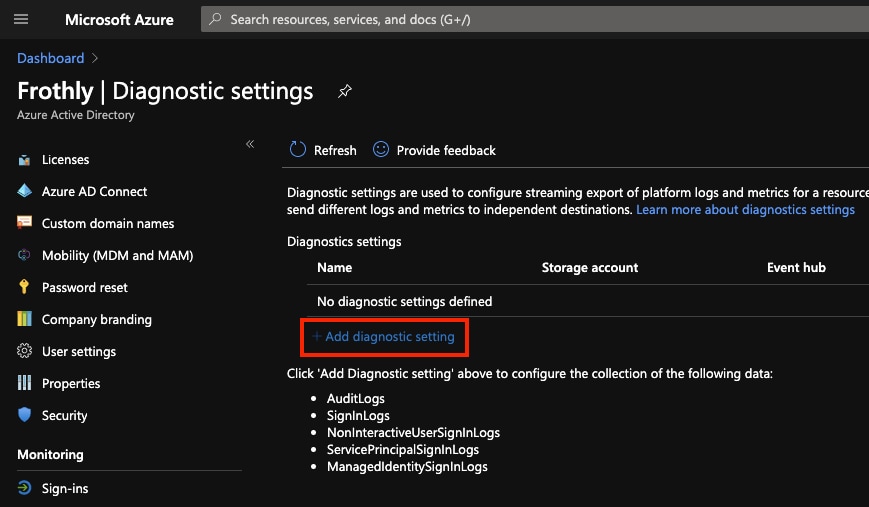The height and width of the screenshot is (507, 869).
Task: Click the Company branding icon
Action: coord(24,319)
